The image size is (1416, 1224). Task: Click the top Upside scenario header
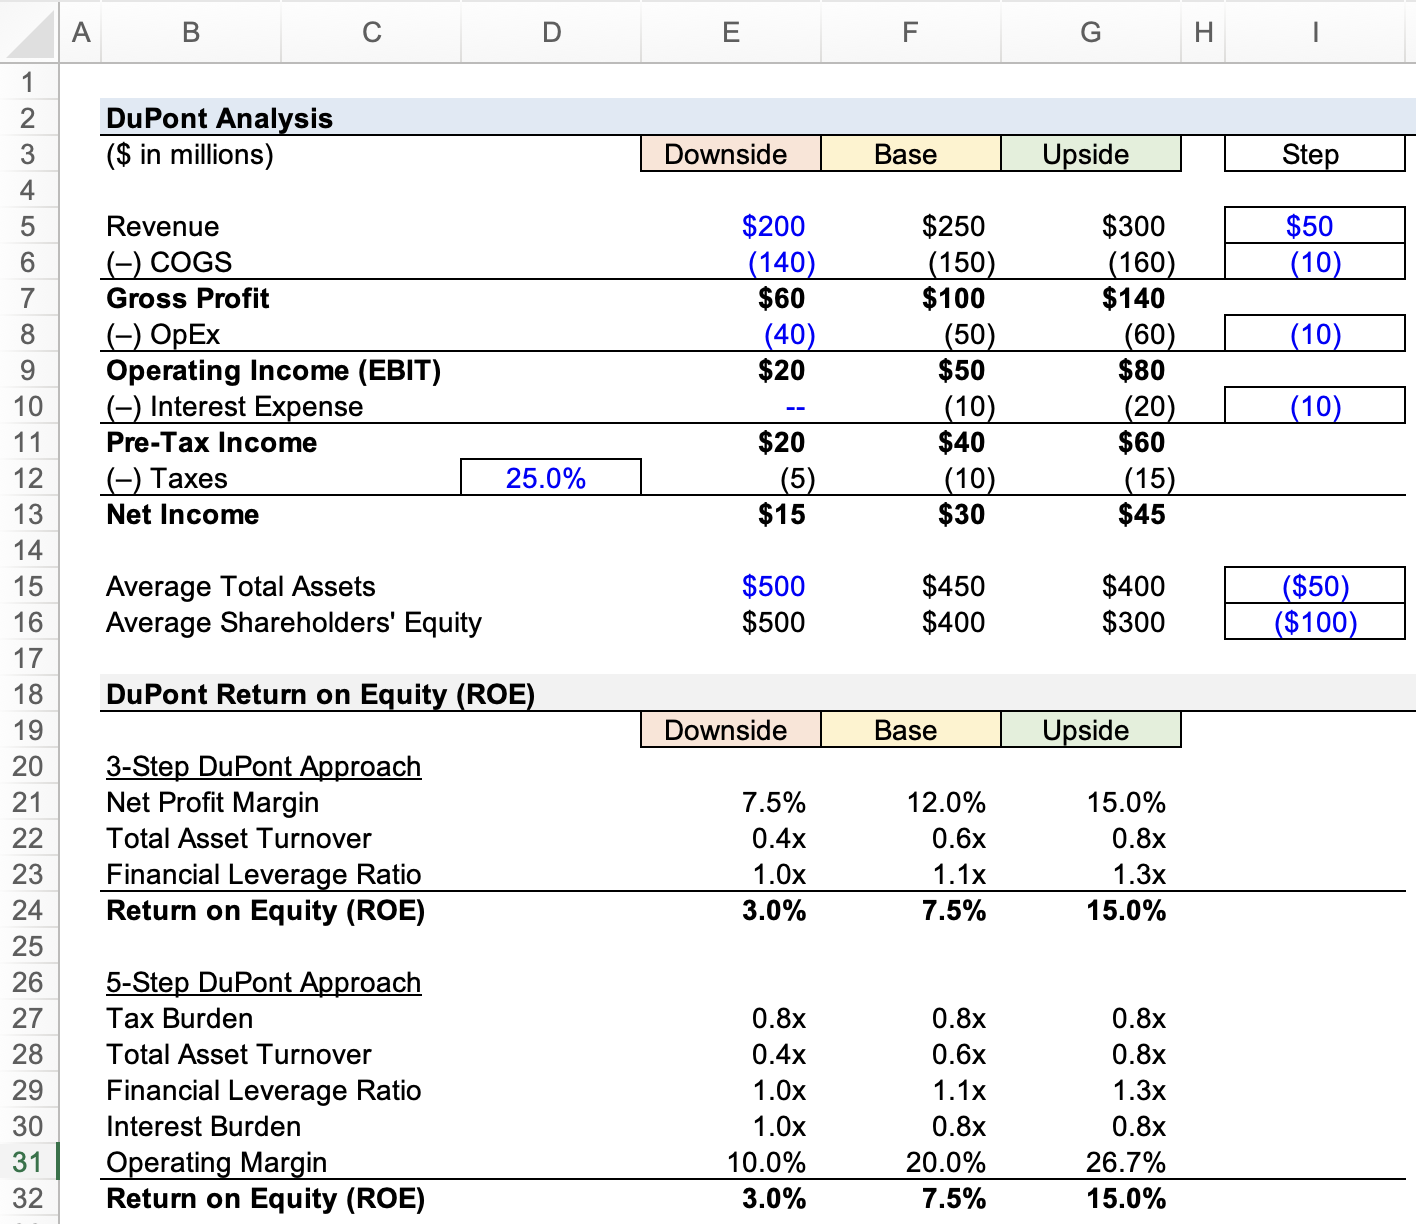[1091, 154]
